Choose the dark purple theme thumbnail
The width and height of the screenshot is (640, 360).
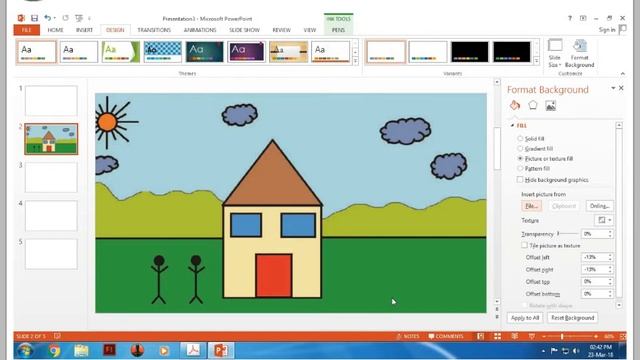pyautogui.click(x=246, y=52)
